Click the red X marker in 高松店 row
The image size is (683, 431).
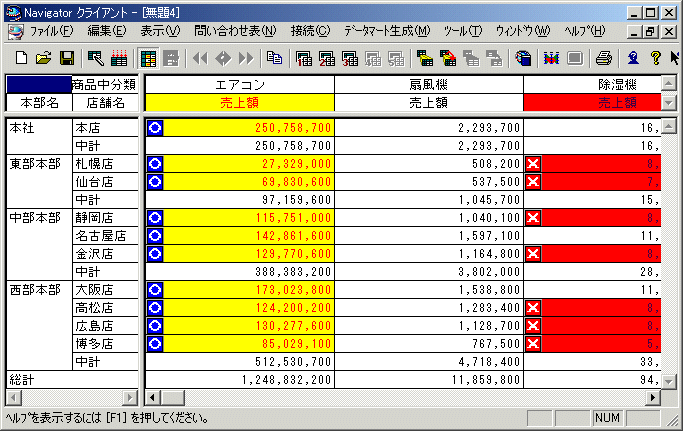(533, 308)
